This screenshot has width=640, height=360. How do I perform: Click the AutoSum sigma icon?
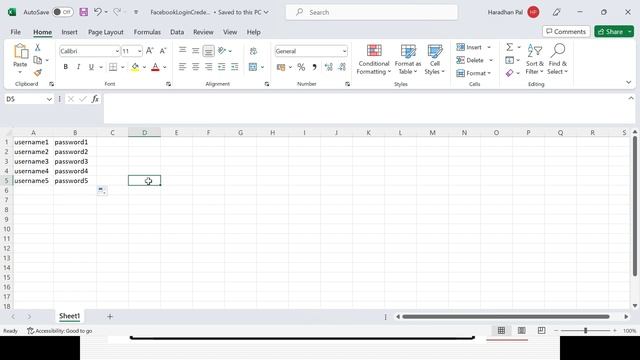point(509,47)
